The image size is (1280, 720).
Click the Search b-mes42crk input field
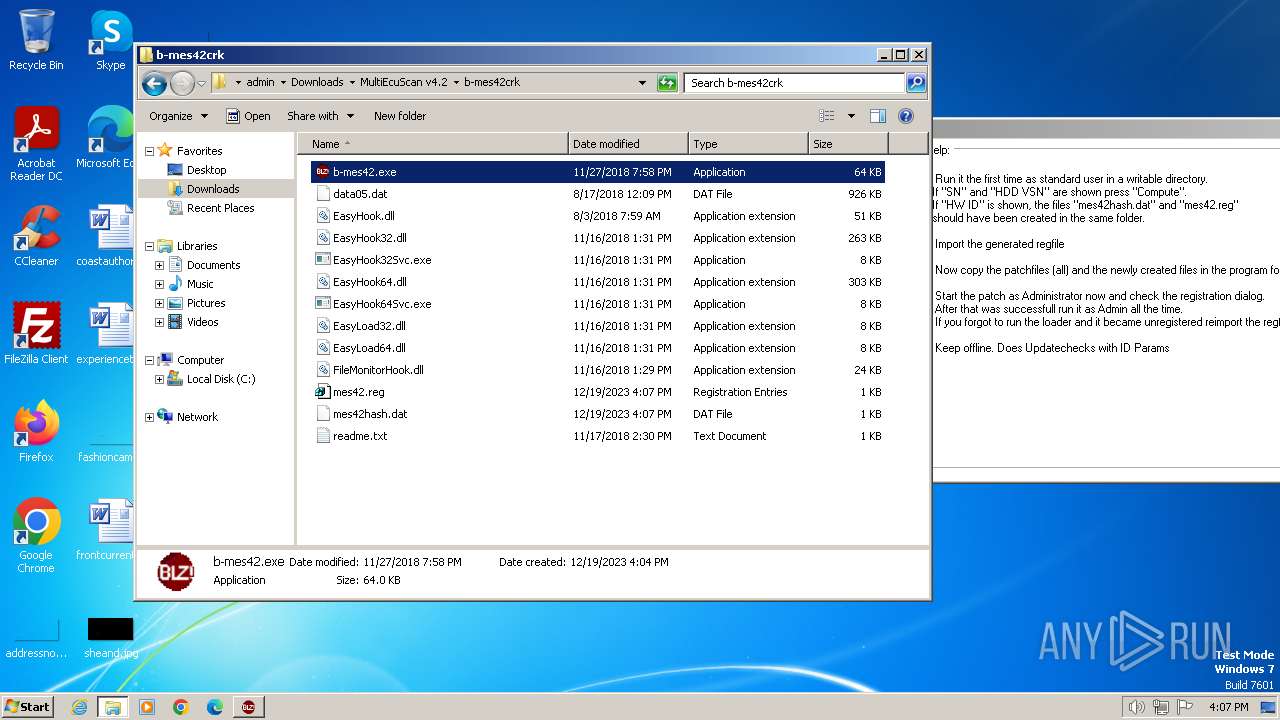point(795,83)
